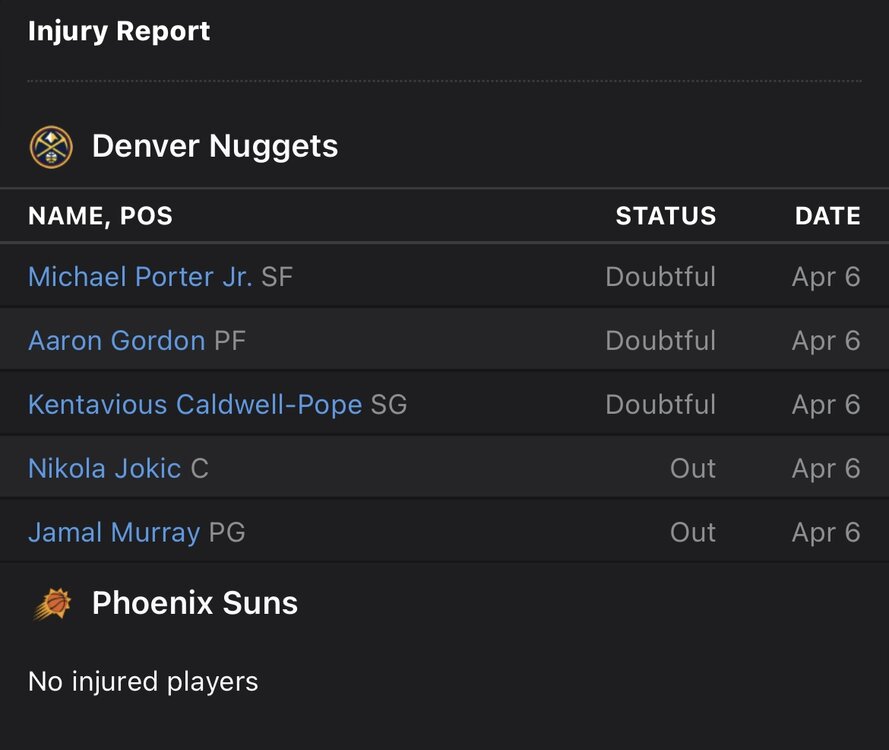The height and width of the screenshot is (750, 889).
Task: Click Nikola Jokic's Out status
Action: (692, 469)
